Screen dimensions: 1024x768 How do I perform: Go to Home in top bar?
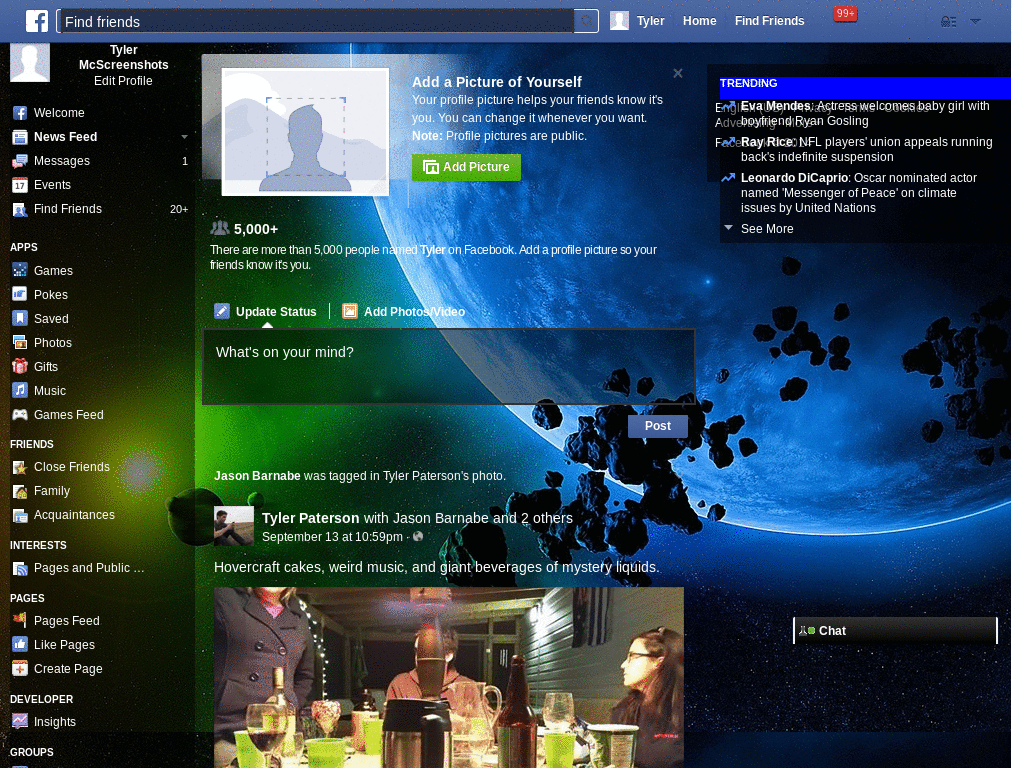tap(699, 21)
